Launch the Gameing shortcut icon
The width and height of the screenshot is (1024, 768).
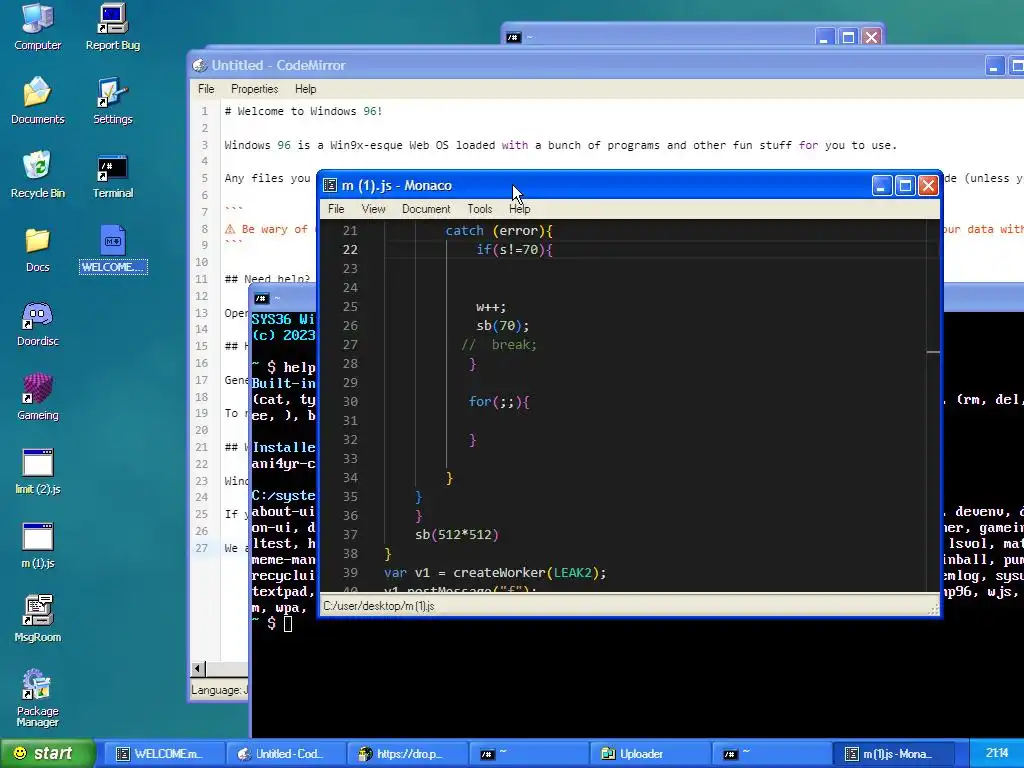point(37,396)
